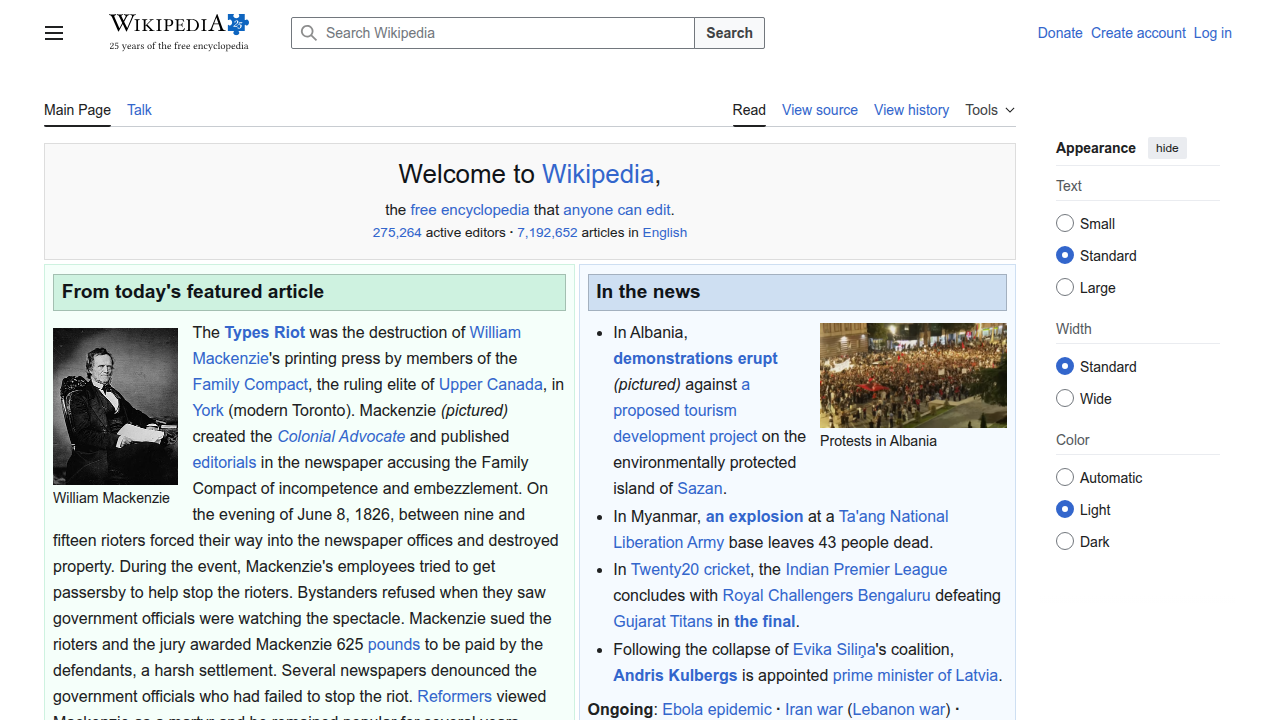Click the prime minister of Latvia link

(x=915, y=675)
